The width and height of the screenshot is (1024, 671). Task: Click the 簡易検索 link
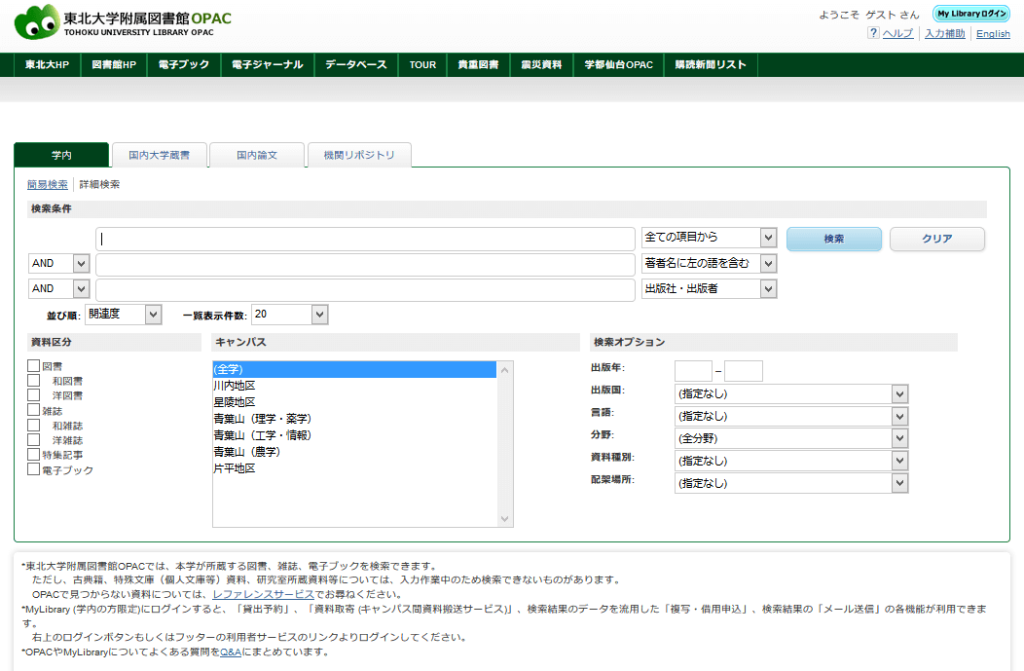pos(47,185)
